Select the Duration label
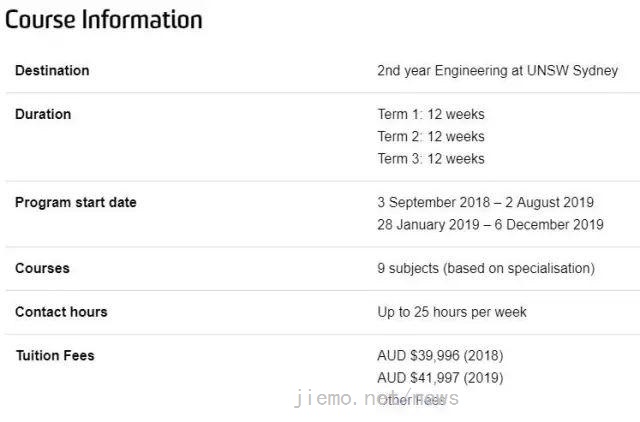640x422 pixels. tap(43, 114)
